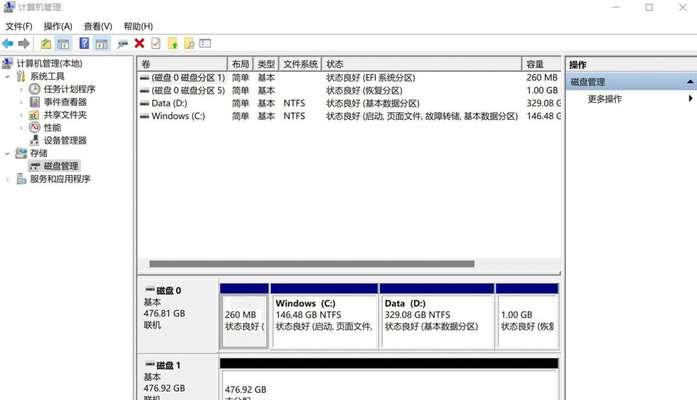Click the 磁盘 1 disk label panel

pyautogui.click(x=178, y=378)
